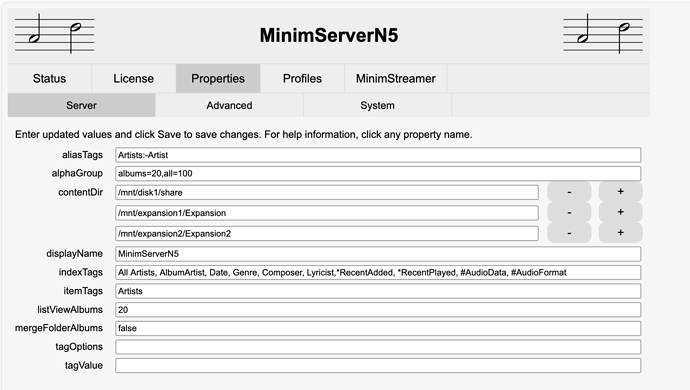Open help for the aliasTags property name
Image resolution: width=690 pixels, height=390 pixels.
pyautogui.click(x=82, y=155)
